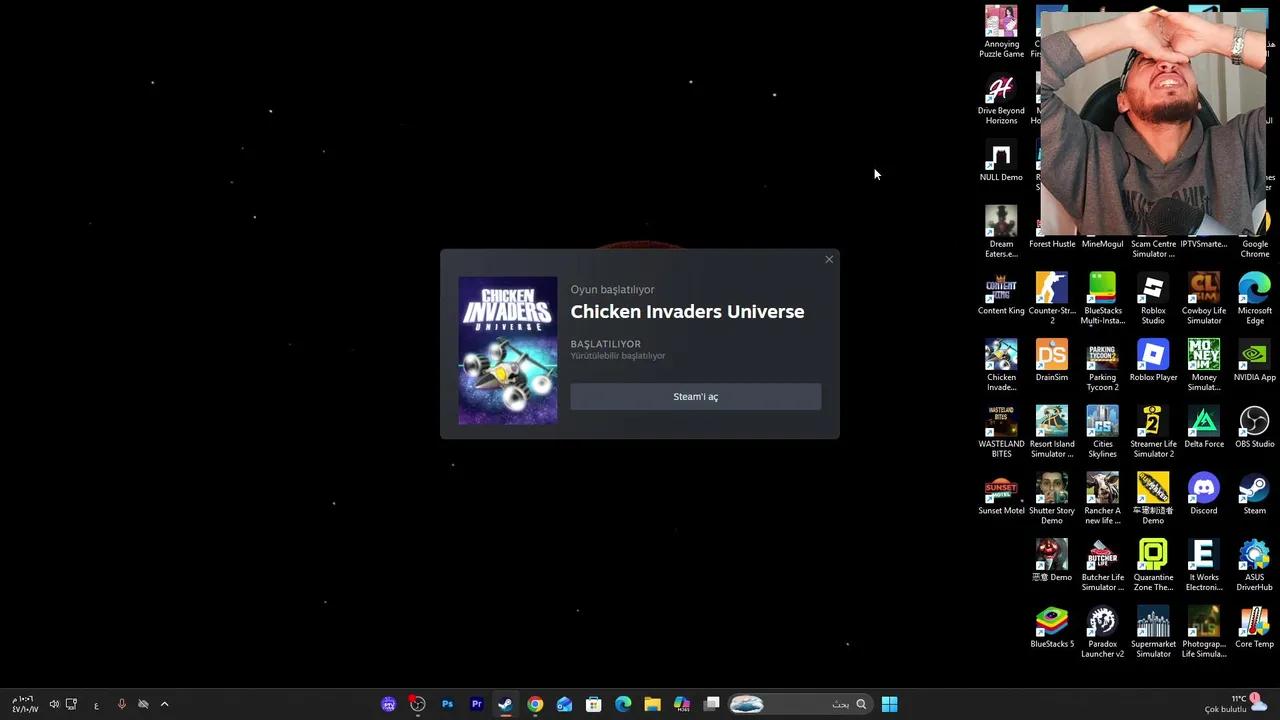
Task: Select the Forest Hustle desktop icon
Action: click(1052, 244)
